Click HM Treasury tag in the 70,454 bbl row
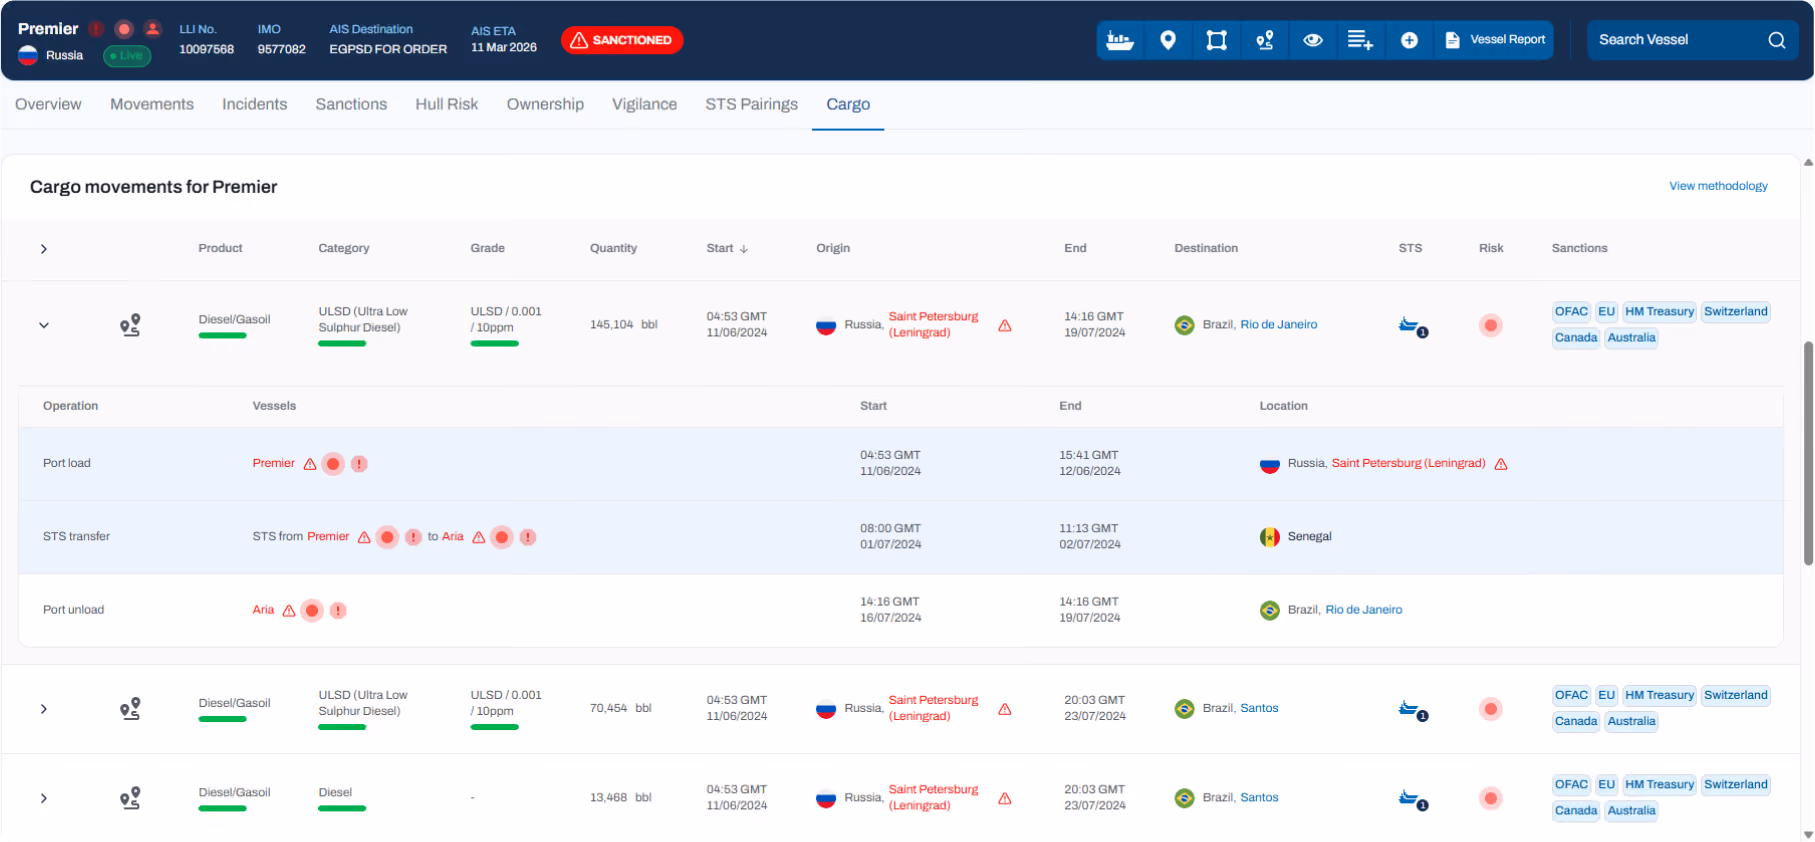1815x842 pixels. 1659,695
